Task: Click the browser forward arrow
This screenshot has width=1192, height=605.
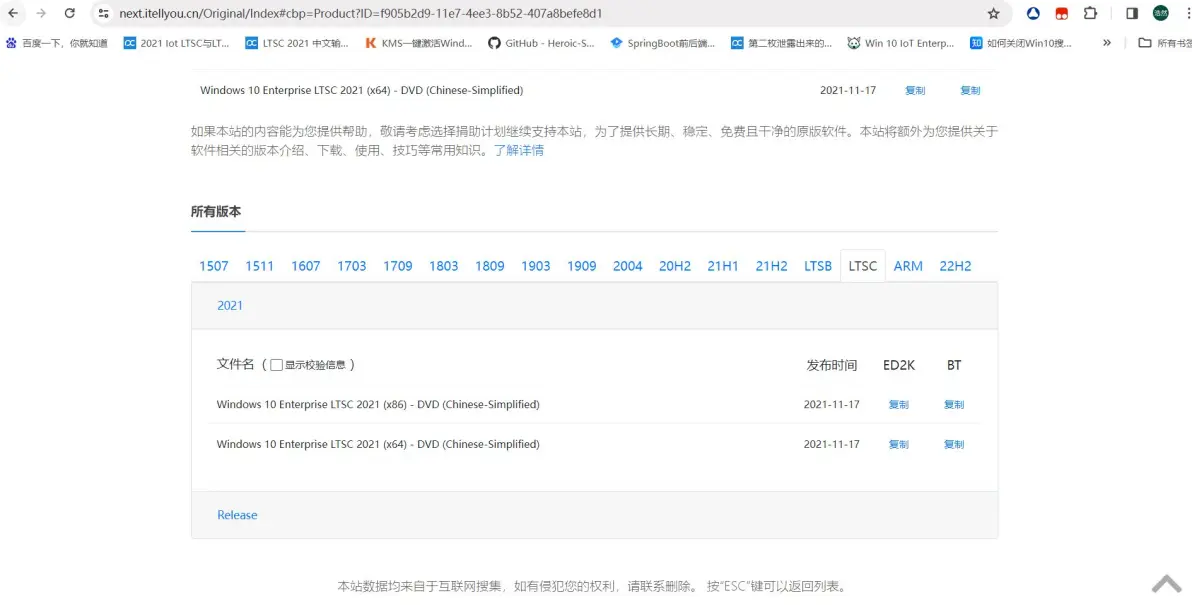Action: coord(41,13)
